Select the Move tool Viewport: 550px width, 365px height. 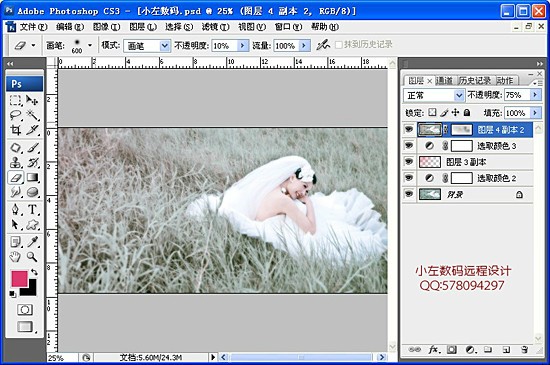32,101
